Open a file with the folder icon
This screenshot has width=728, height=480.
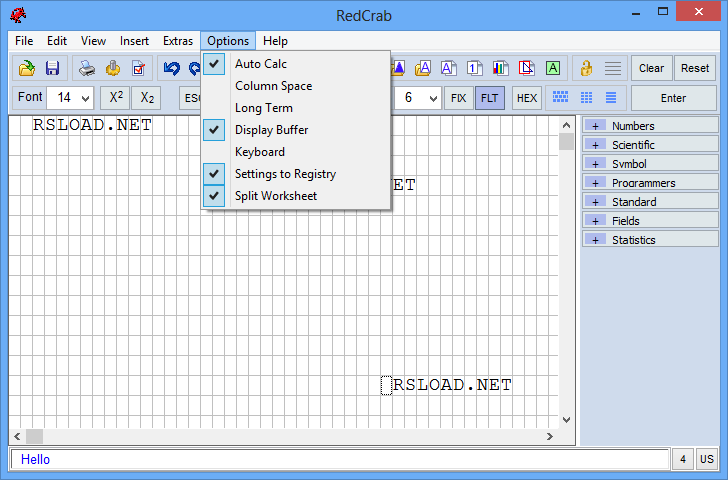point(26,68)
